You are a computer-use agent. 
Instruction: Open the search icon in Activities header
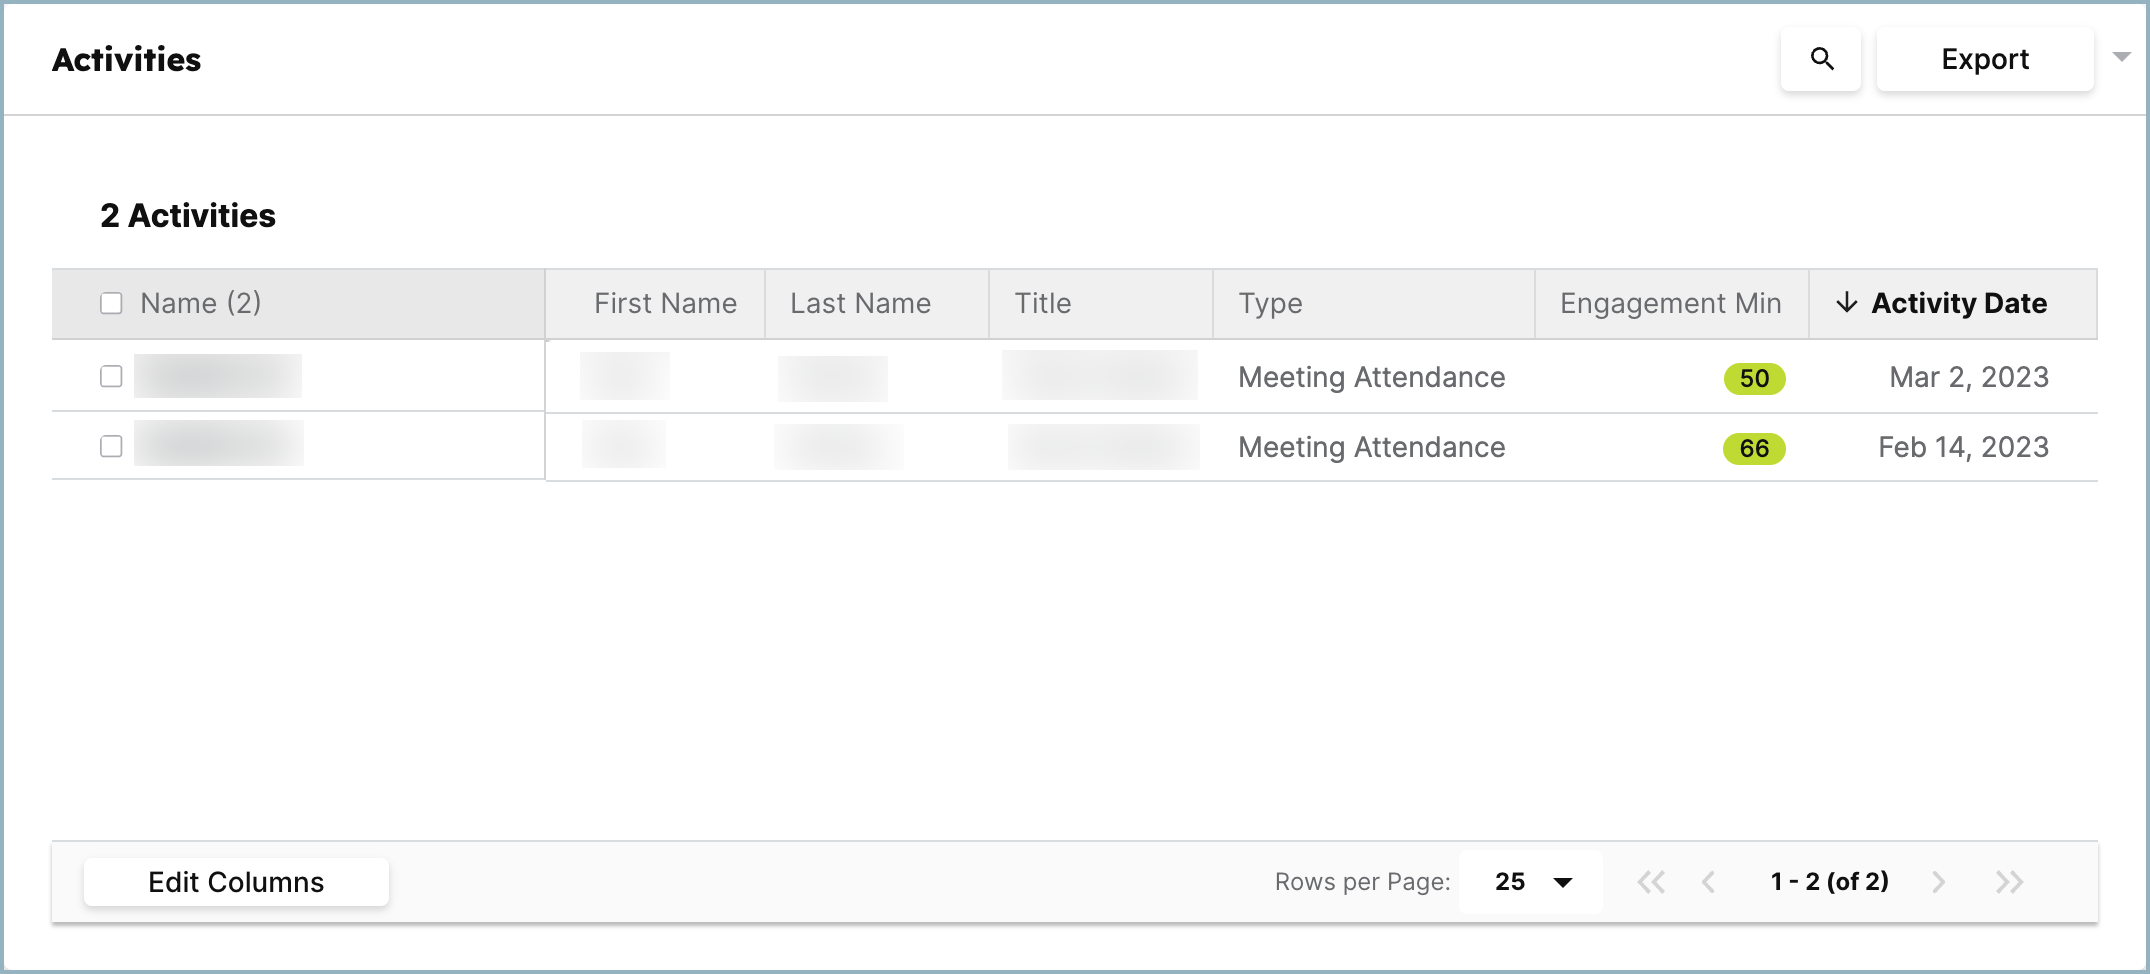1820,59
